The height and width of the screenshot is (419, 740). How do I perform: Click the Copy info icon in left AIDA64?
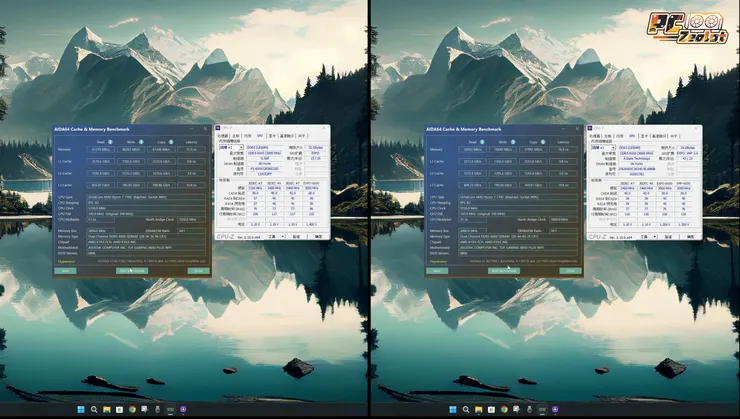click(x=171, y=142)
